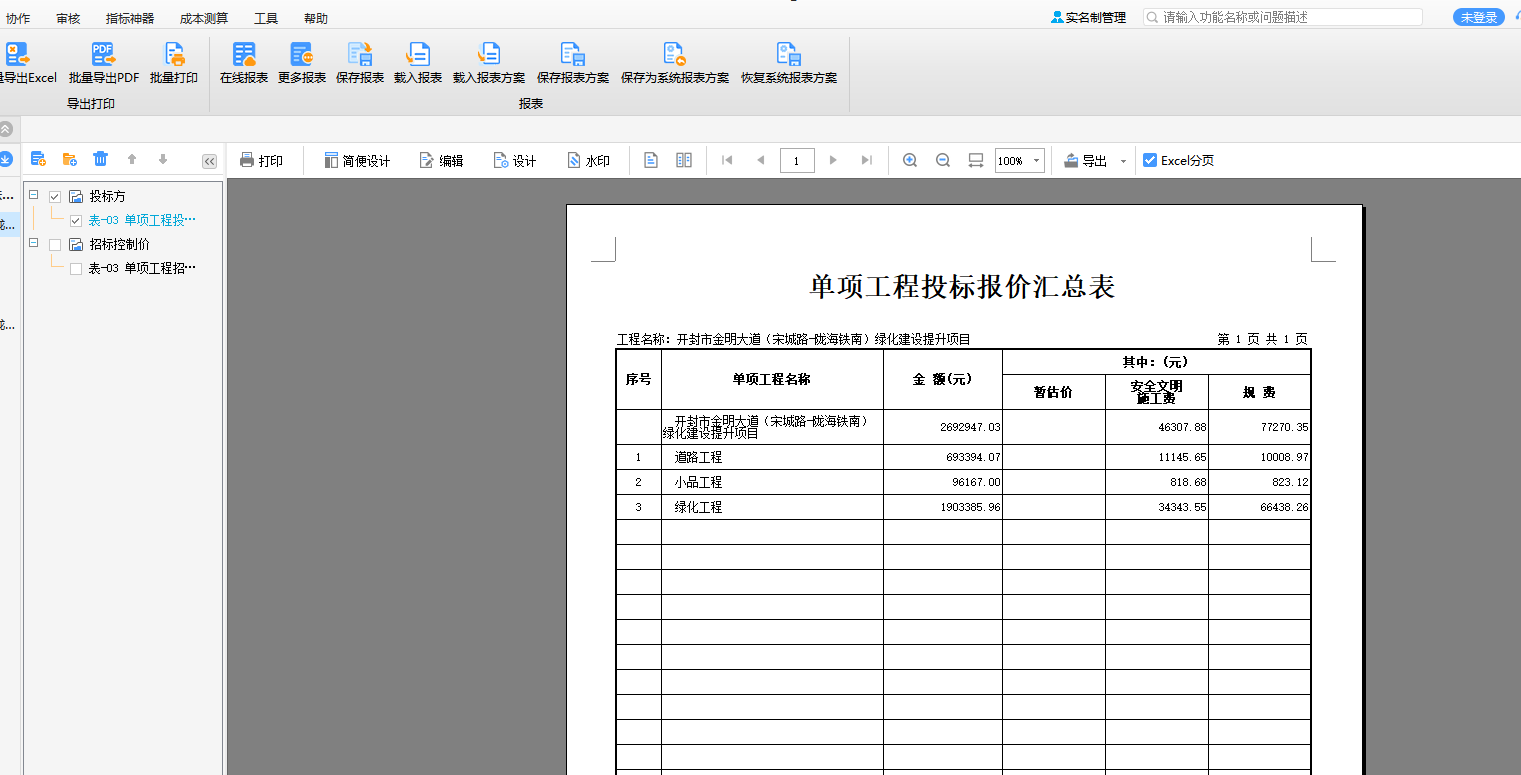Click the 2692947.03 amount cell
Viewport: 1521px width, 775px height.
click(x=943, y=427)
